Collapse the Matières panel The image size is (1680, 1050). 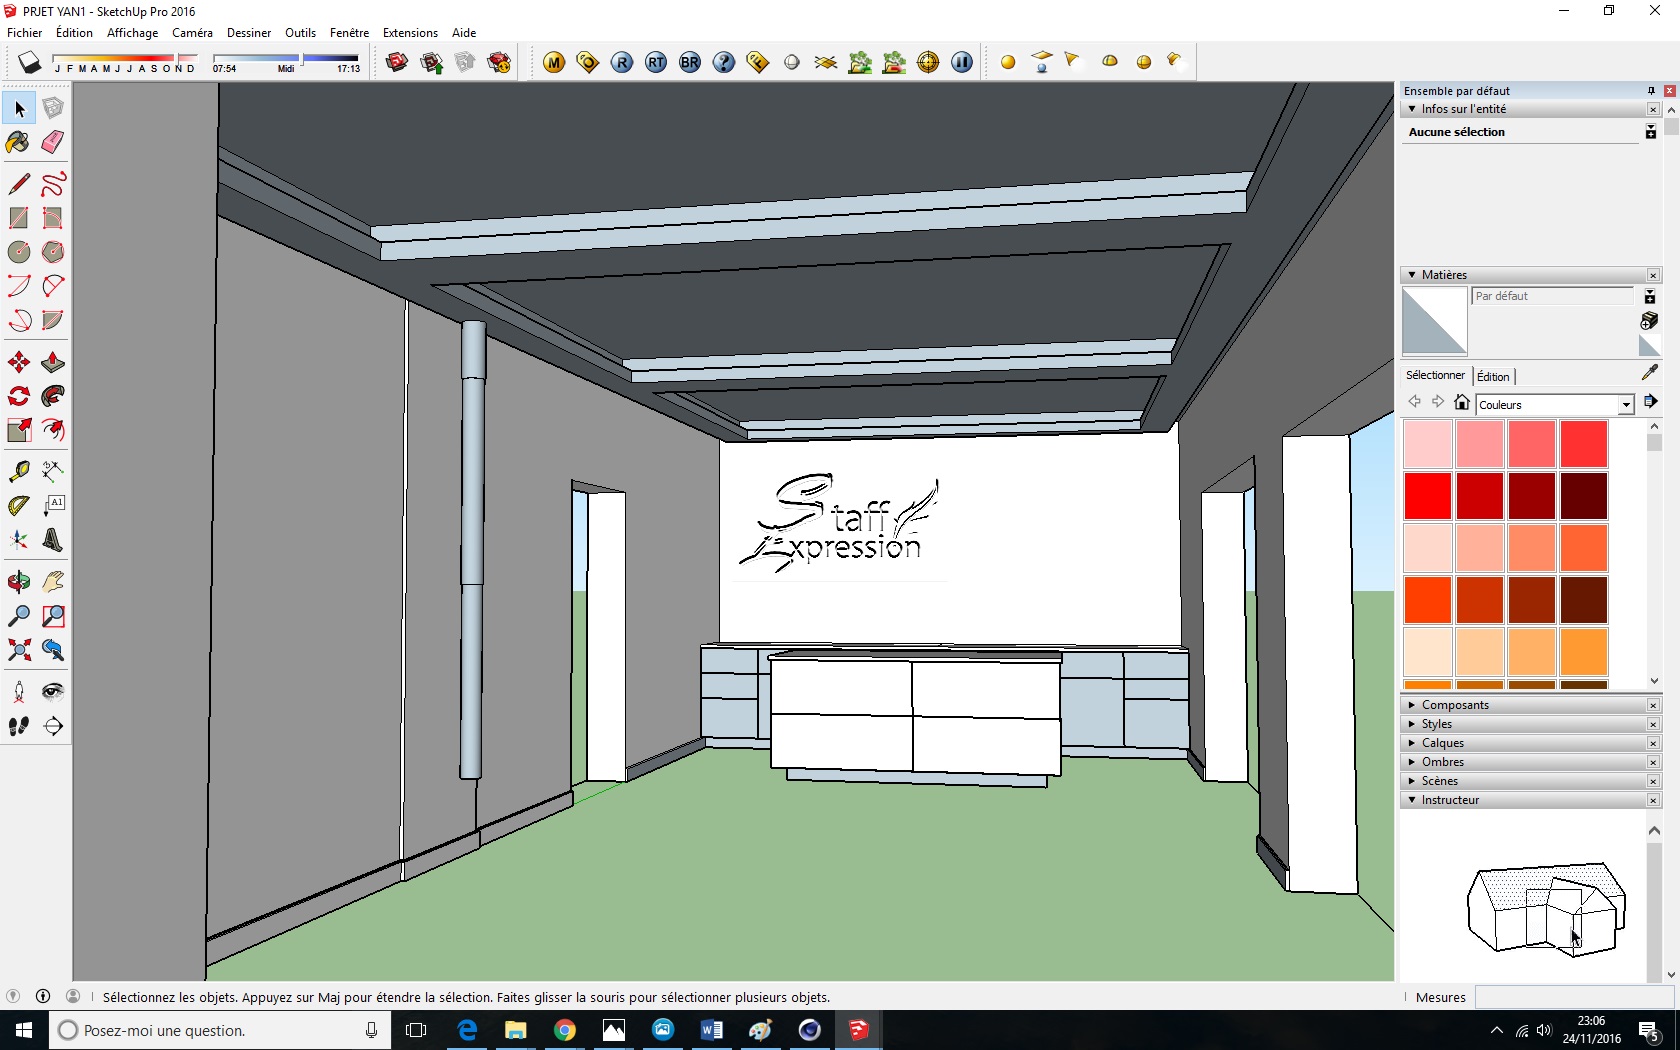[x=1412, y=275]
